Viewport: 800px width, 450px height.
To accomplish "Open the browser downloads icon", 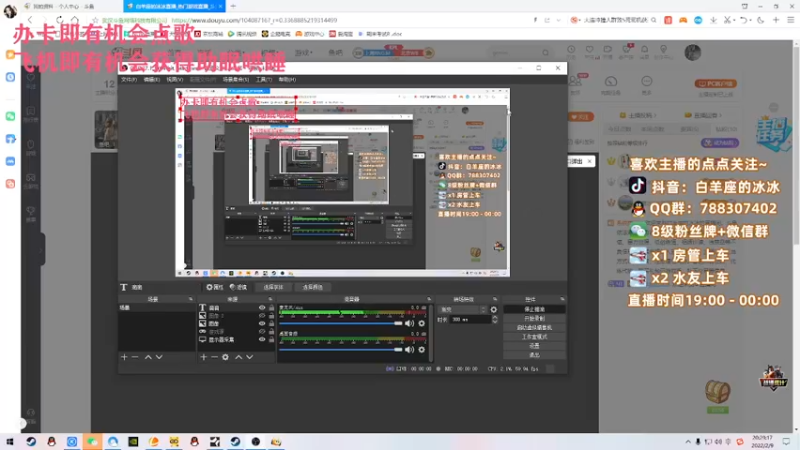I will coord(713,20).
